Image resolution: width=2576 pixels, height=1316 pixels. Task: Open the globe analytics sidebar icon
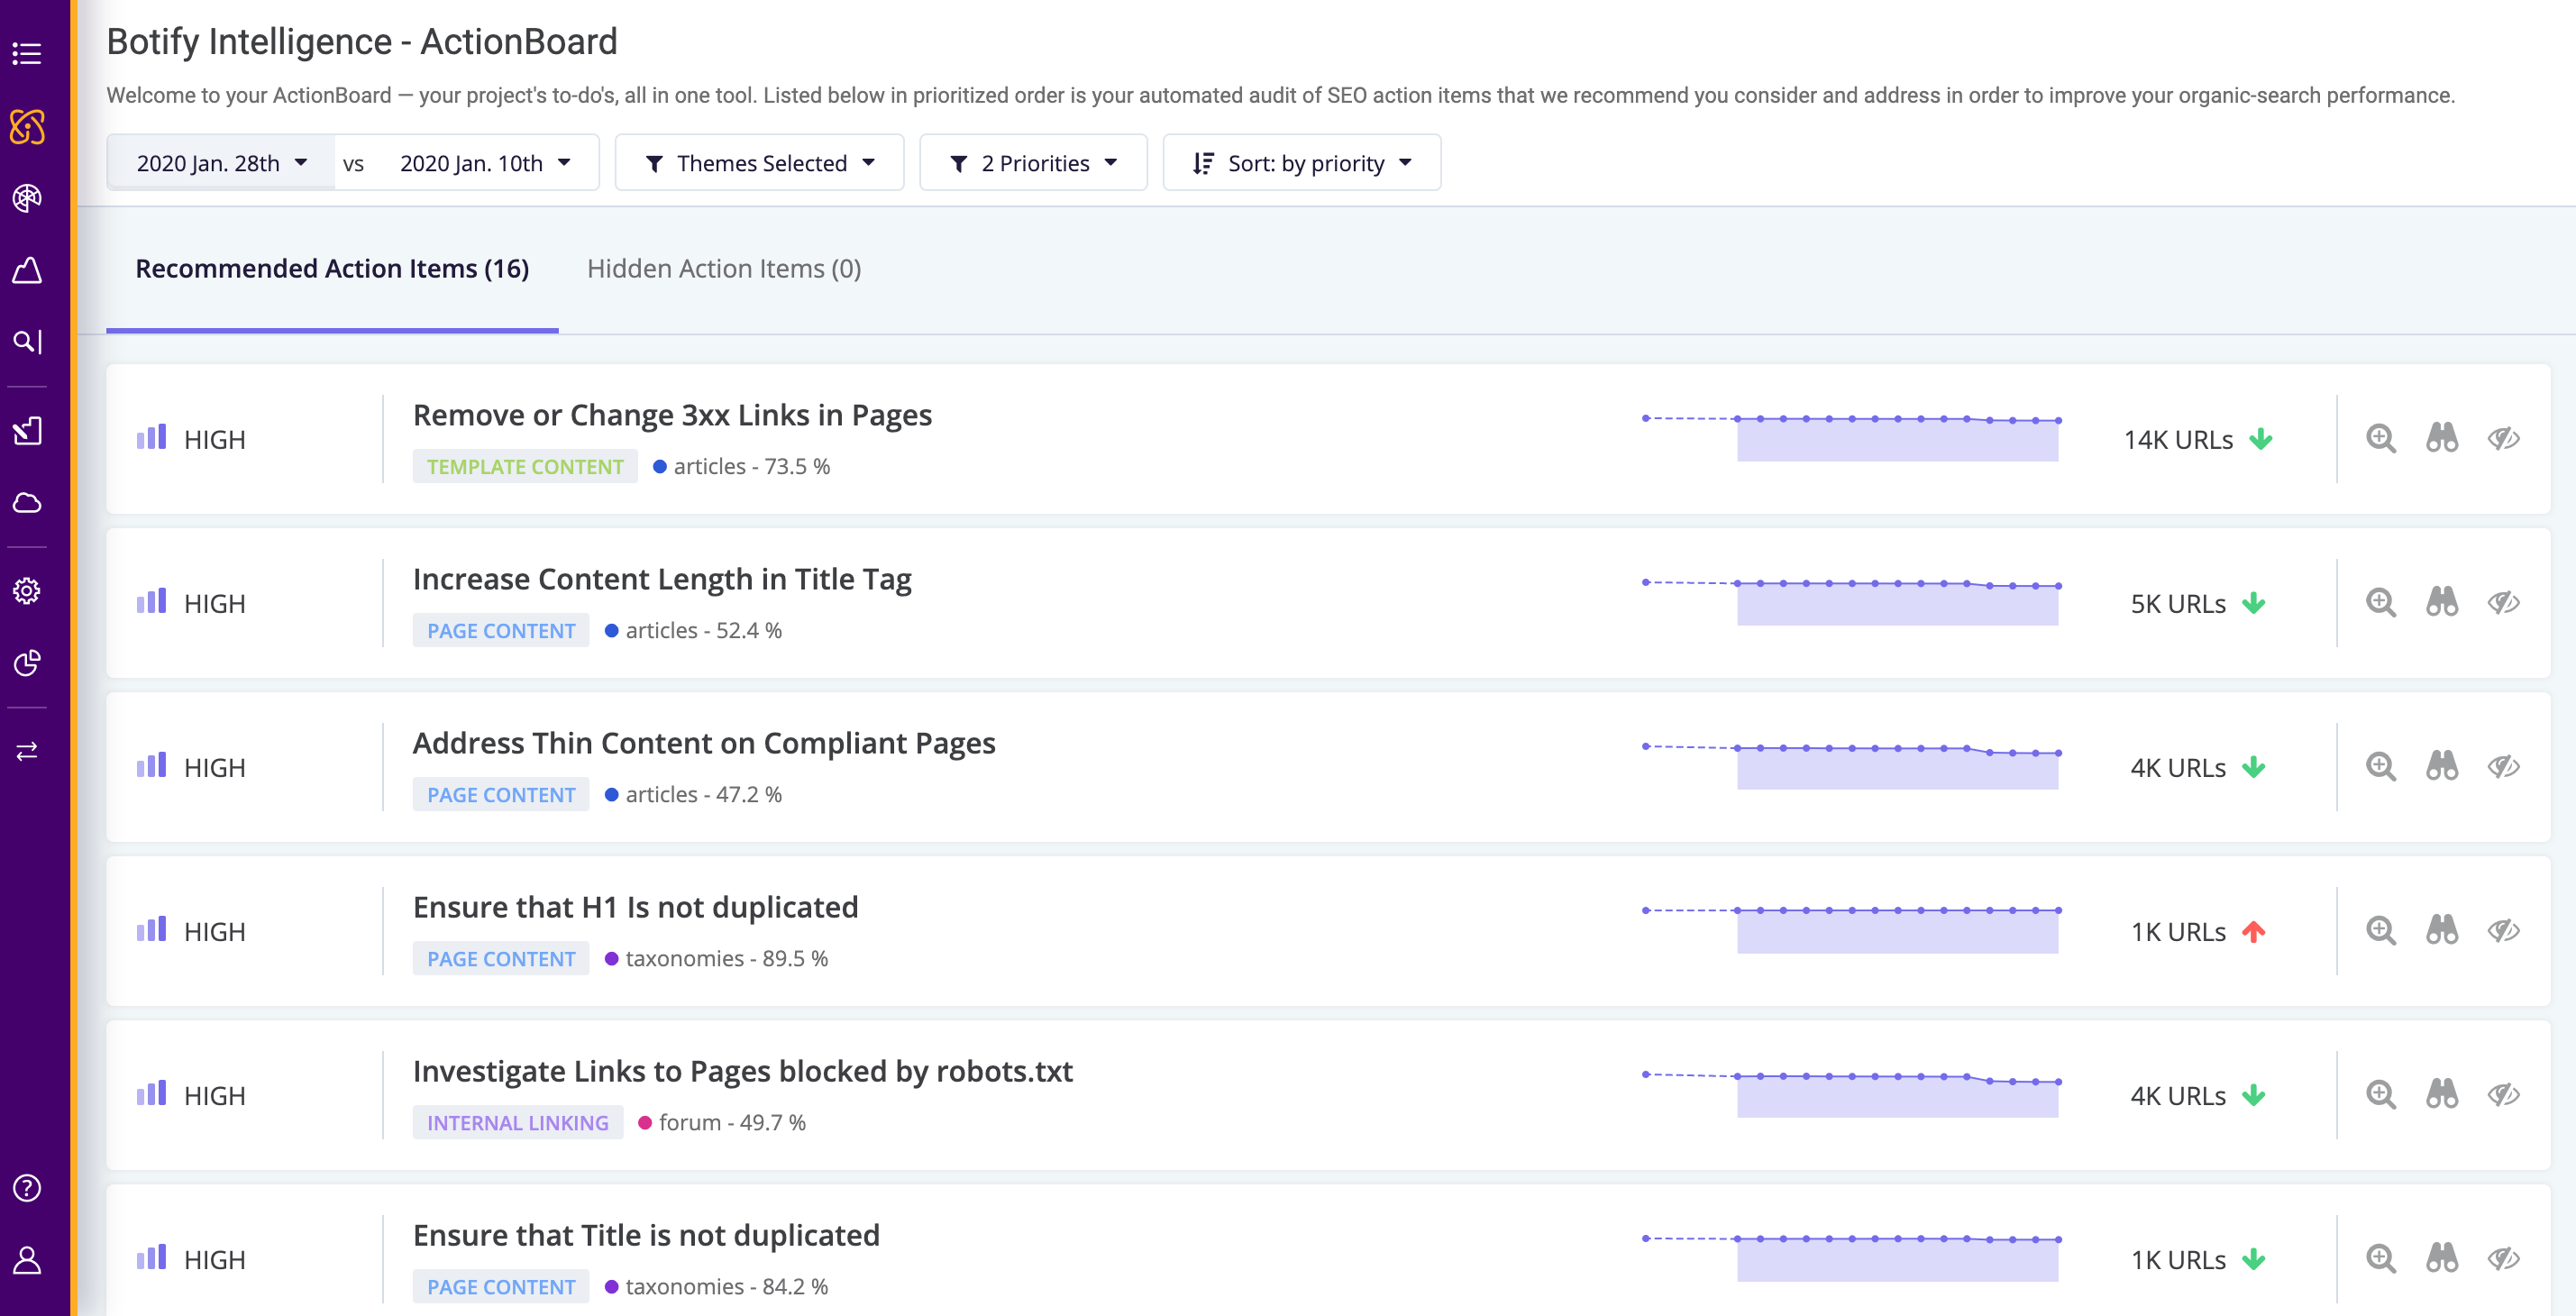click(27, 198)
